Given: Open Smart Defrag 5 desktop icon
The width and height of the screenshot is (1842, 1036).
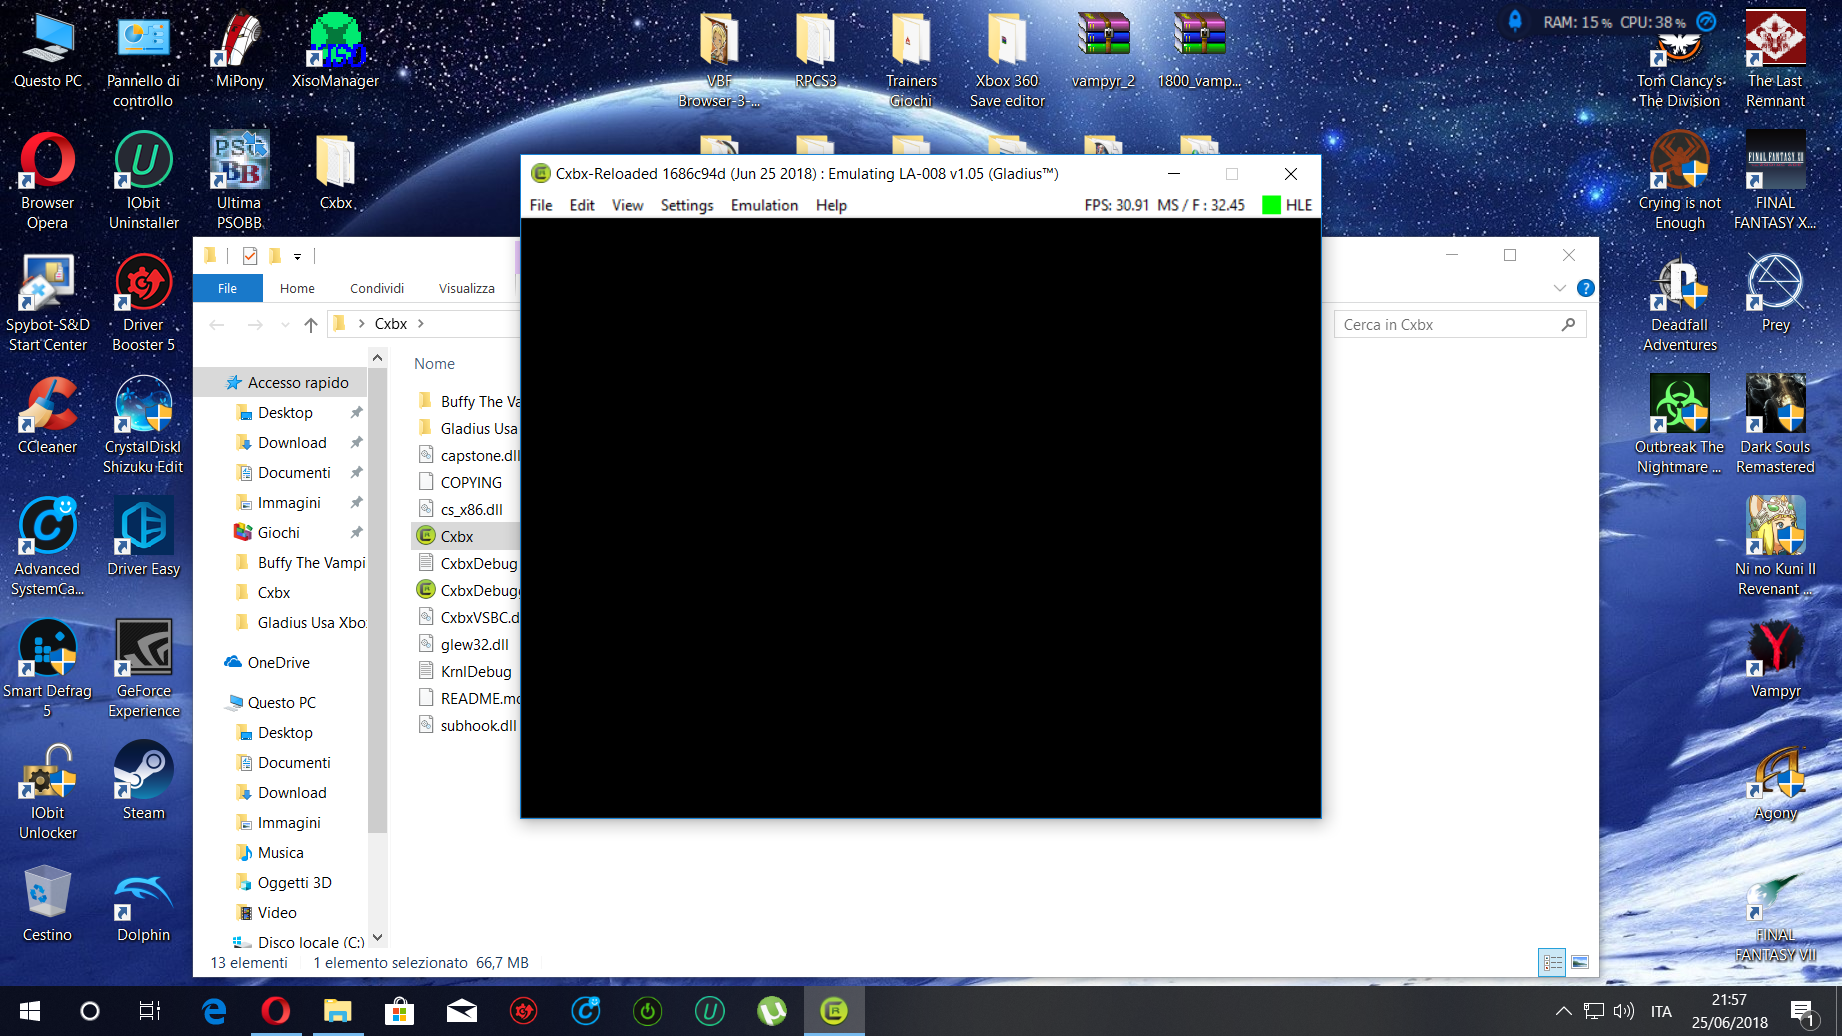Looking at the screenshot, I should (x=48, y=670).
